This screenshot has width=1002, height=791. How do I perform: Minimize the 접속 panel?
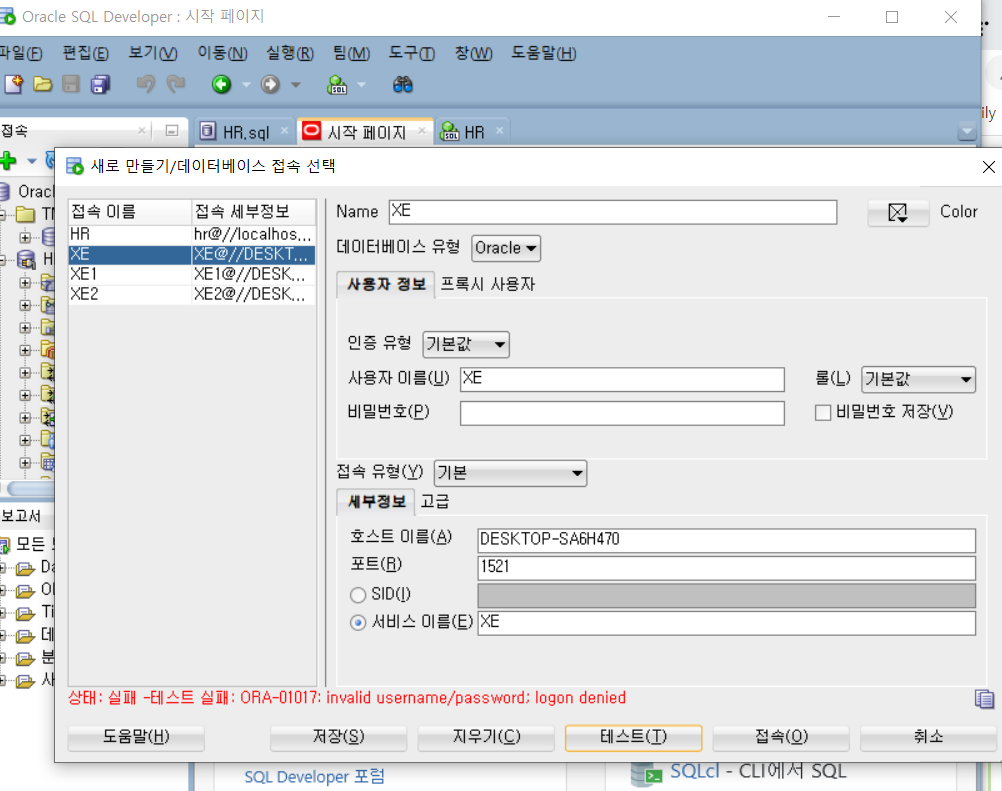click(172, 131)
